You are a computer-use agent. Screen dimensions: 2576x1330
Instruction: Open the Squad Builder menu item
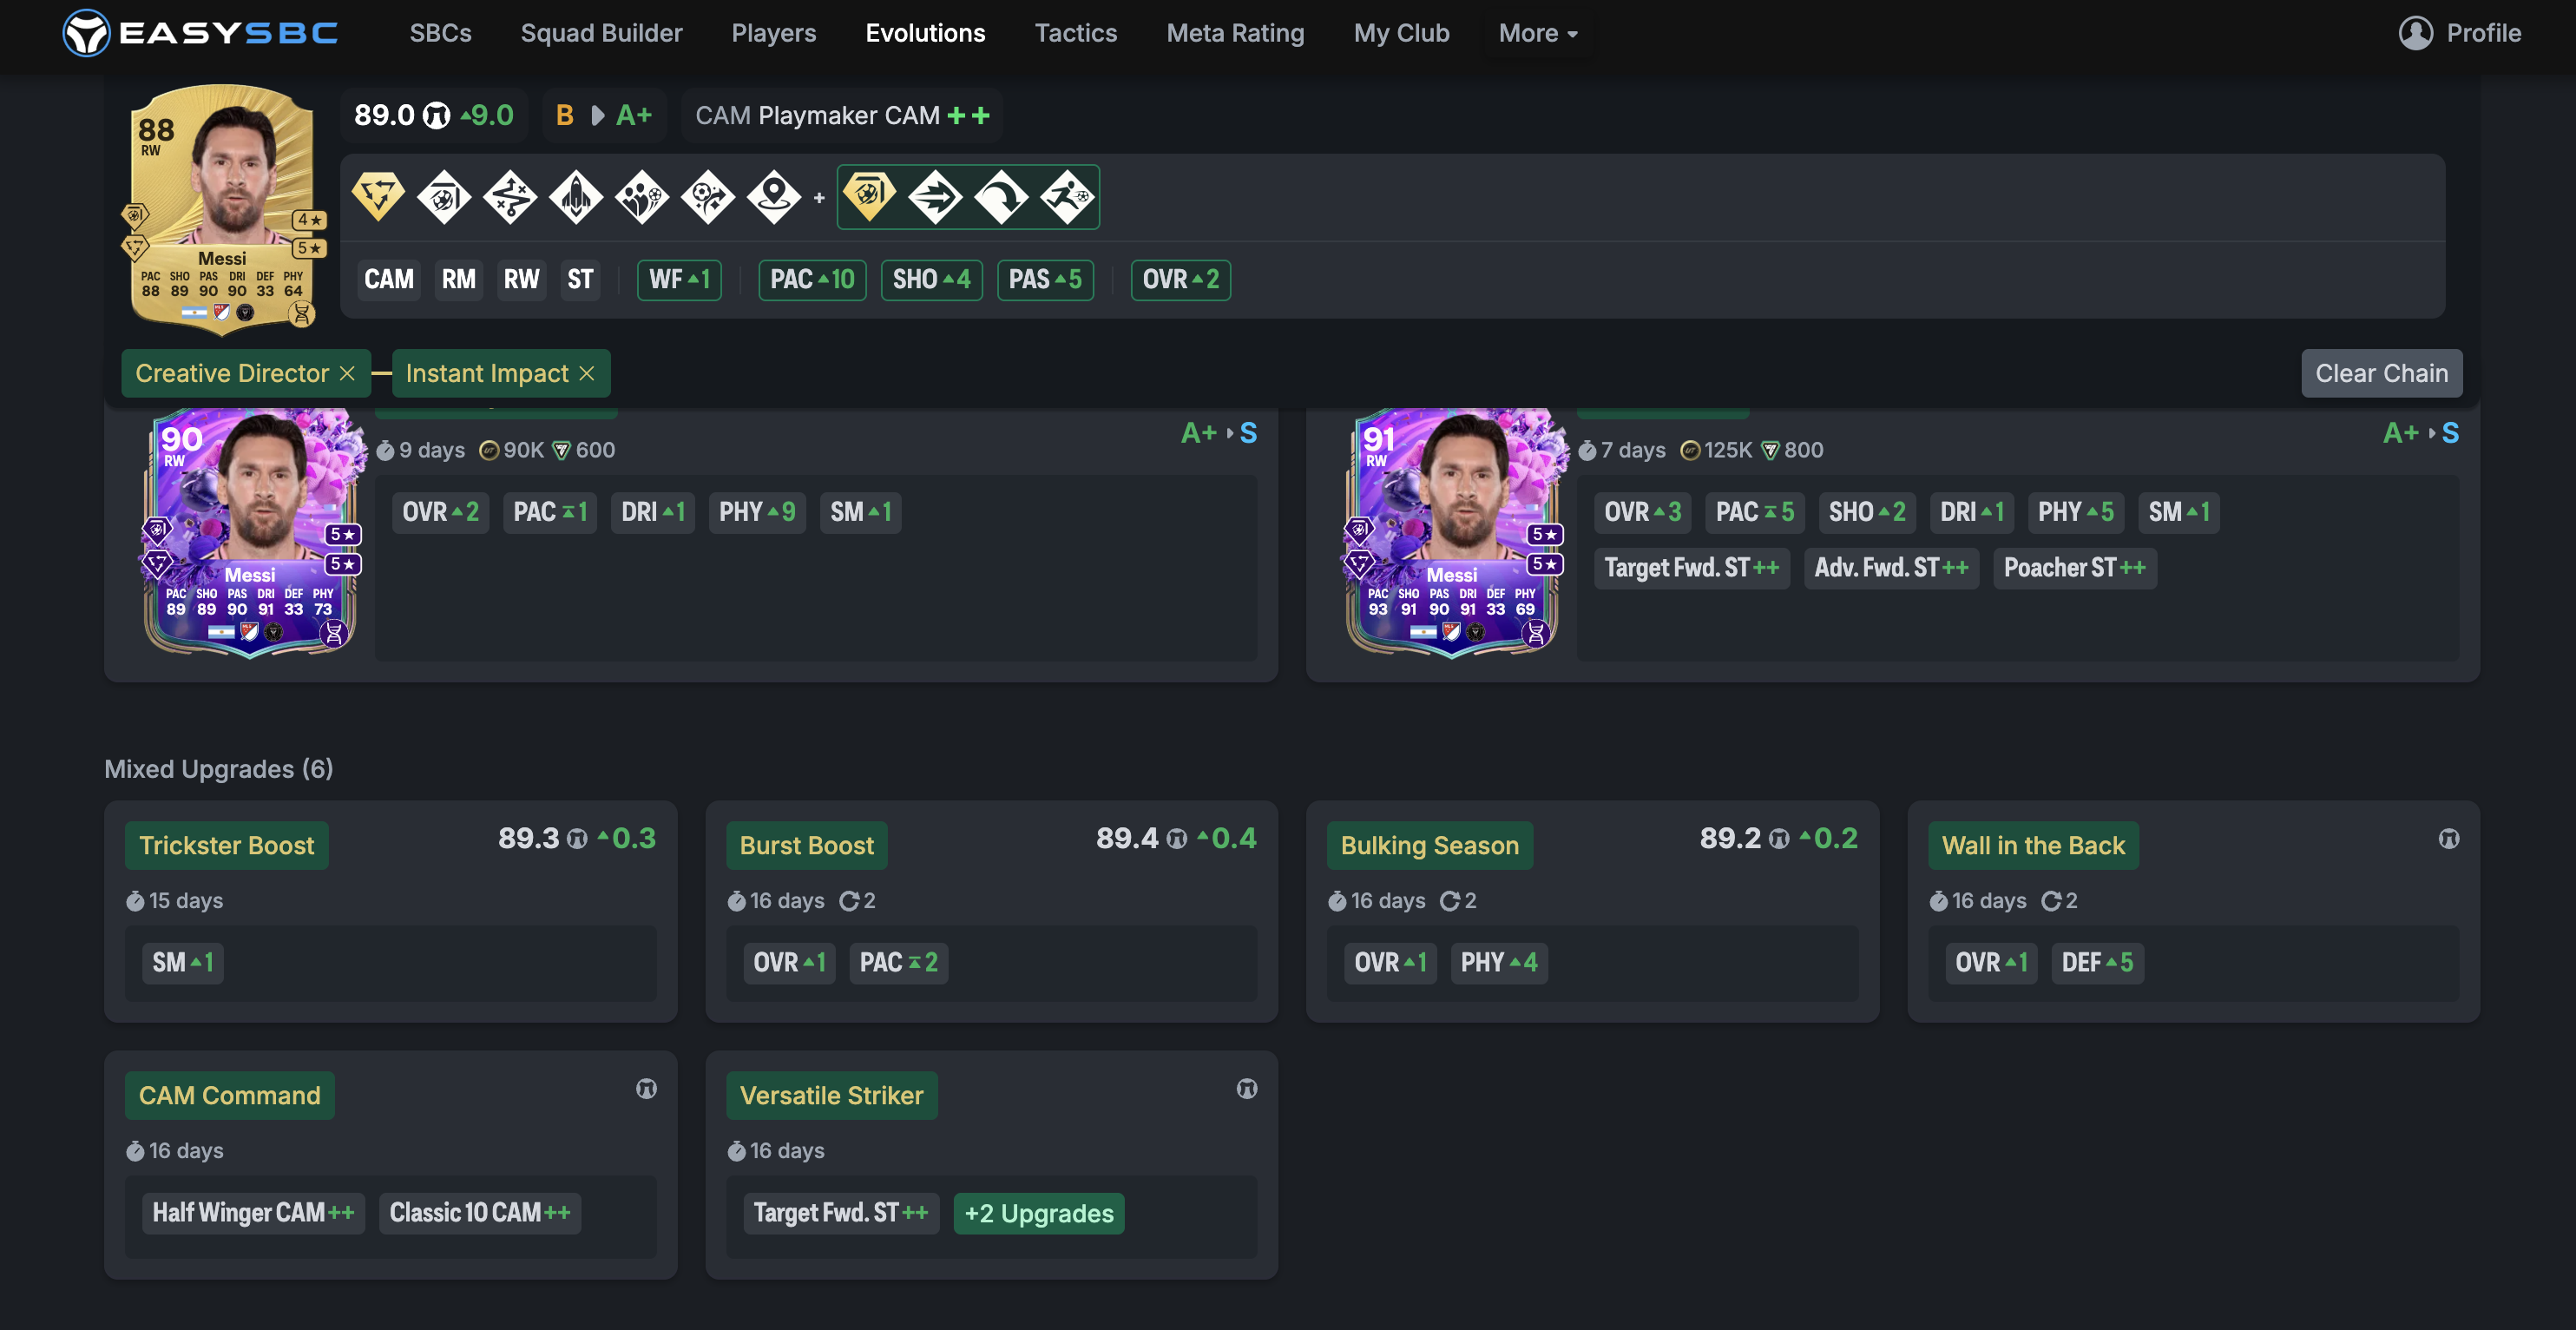pos(601,33)
